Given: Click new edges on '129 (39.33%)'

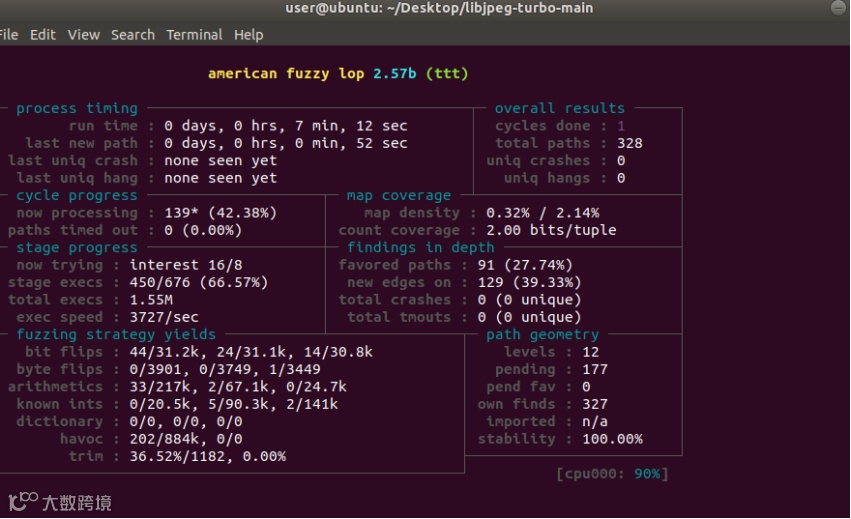Looking at the screenshot, I should coord(529,282).
